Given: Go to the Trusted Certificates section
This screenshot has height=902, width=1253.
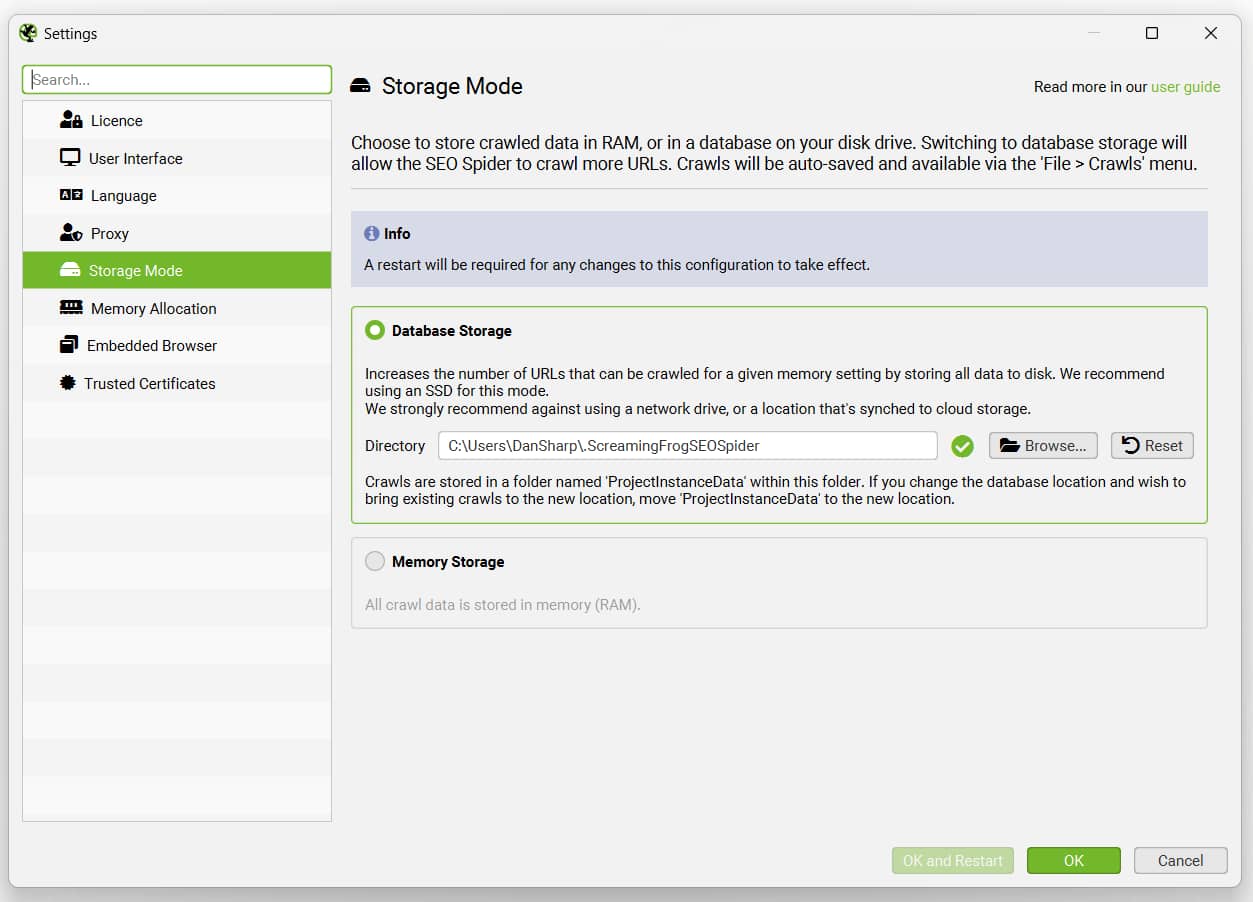Looking at the screenshot, I should [149, 383].
